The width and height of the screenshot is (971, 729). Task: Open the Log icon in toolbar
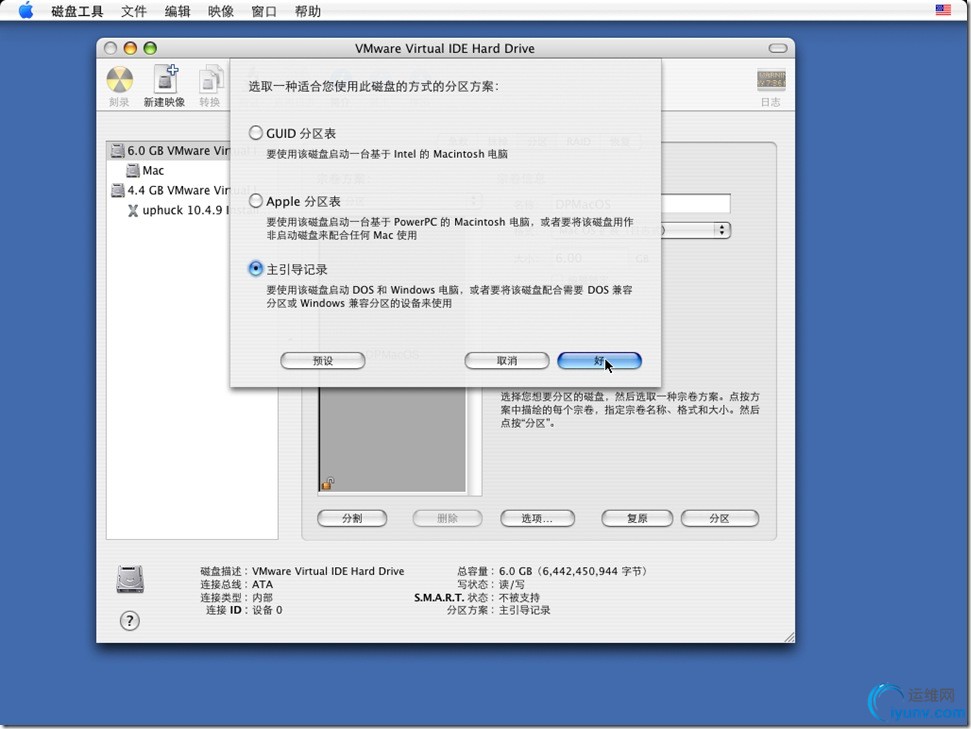771,79
